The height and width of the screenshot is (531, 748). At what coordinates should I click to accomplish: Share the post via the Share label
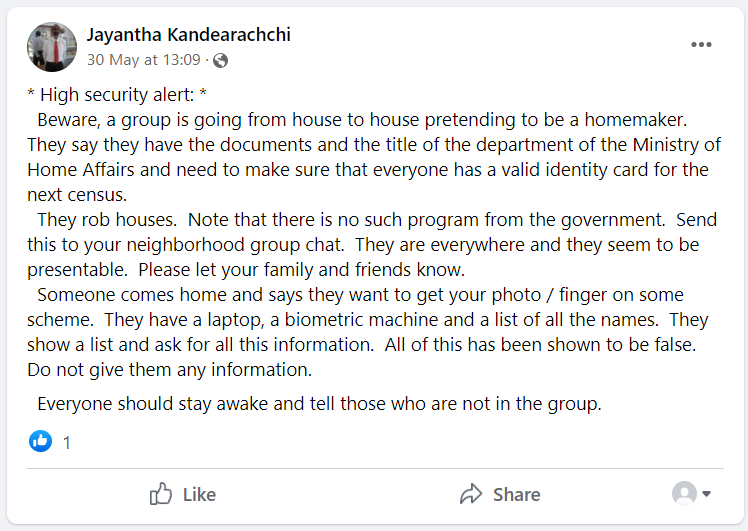coord(517,495)
